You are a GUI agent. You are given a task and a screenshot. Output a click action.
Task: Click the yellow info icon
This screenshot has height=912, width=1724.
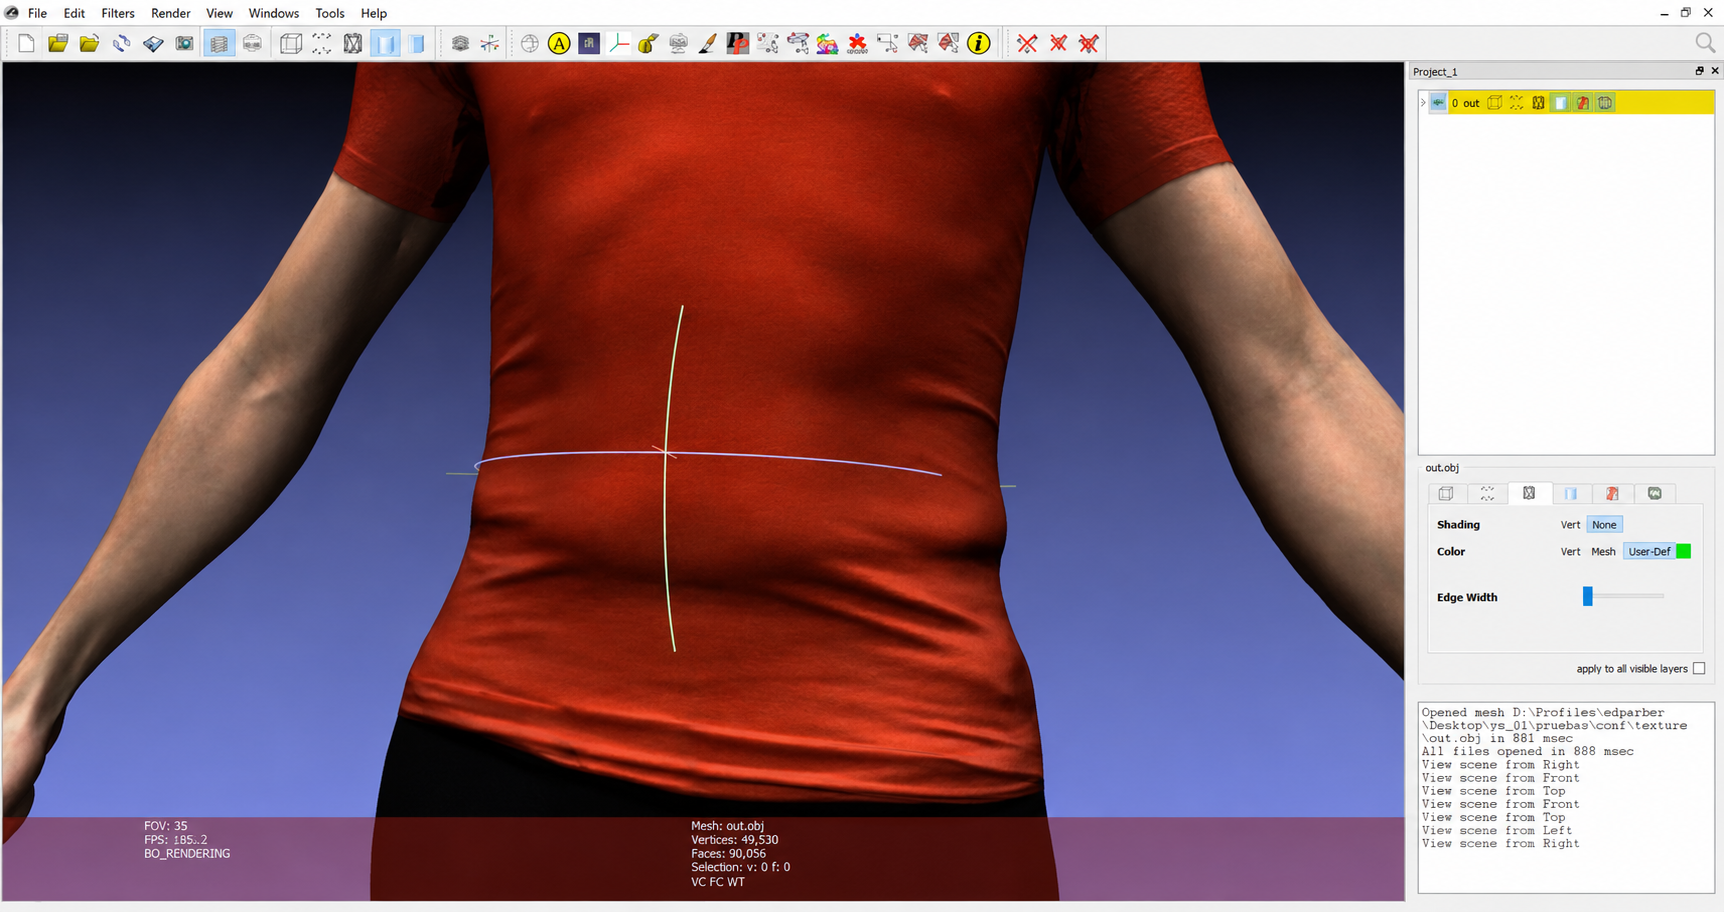point(979,43)
